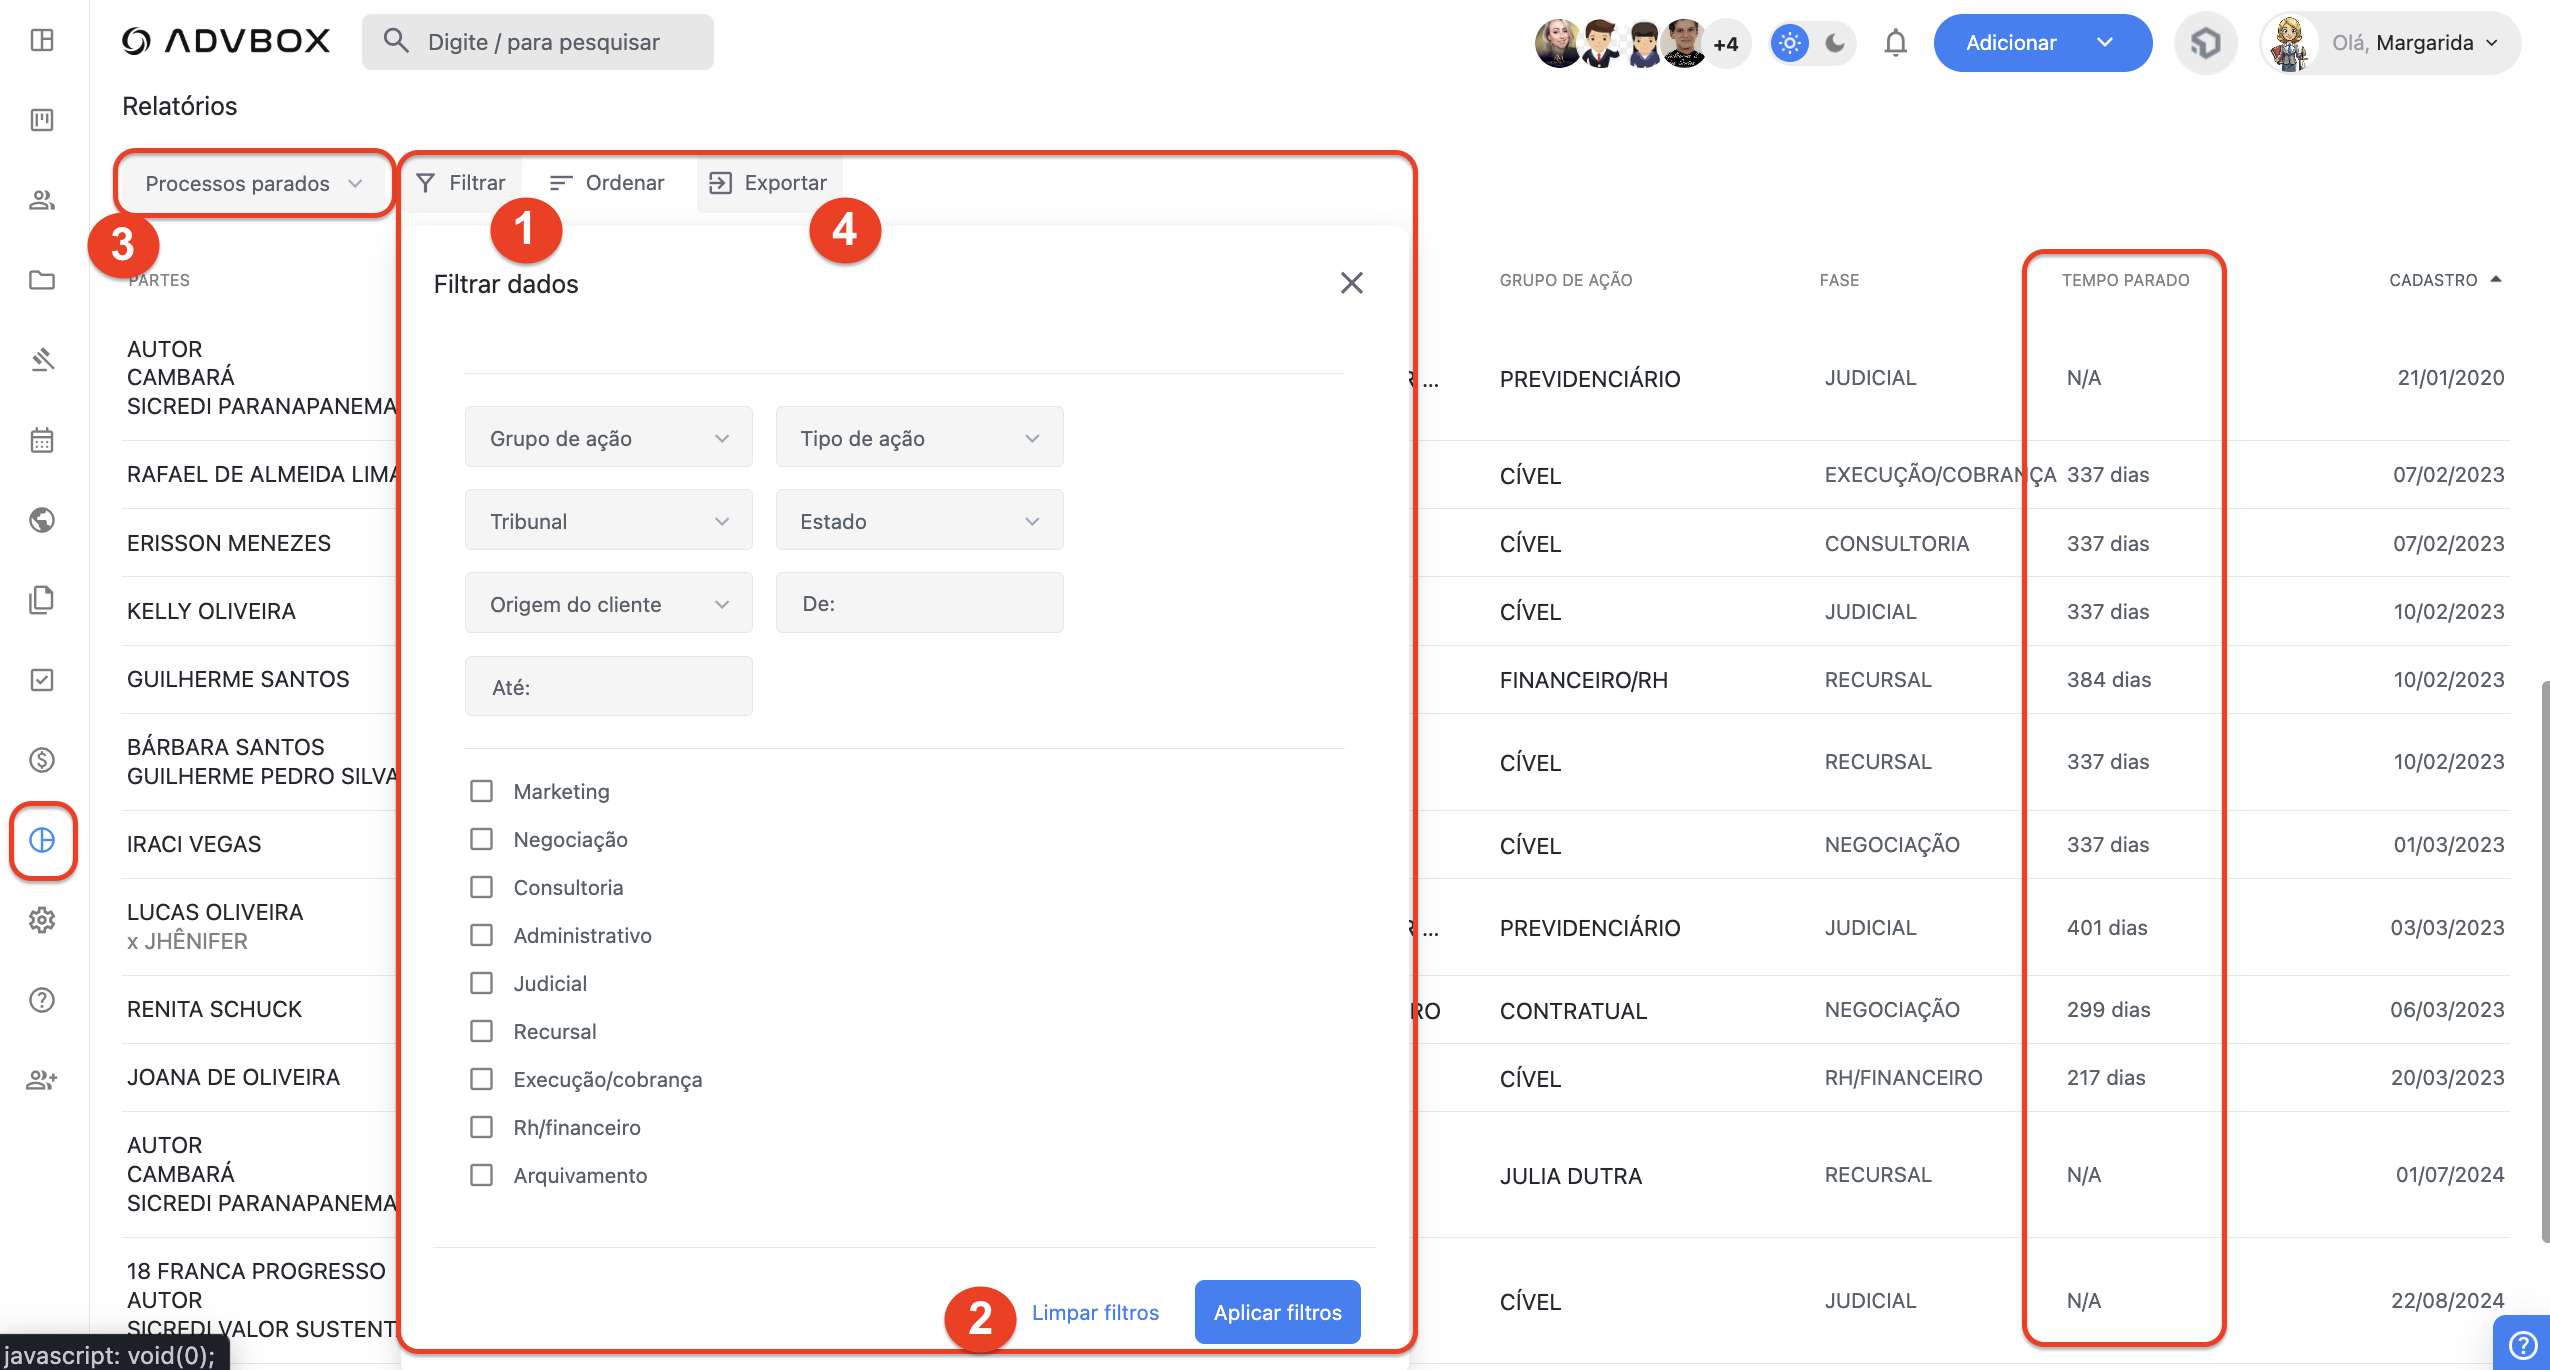The height and width of the screenshot is (1370, 2550).
Task: Enable the Judicial phase checkbox
Action: pos(482,983)
